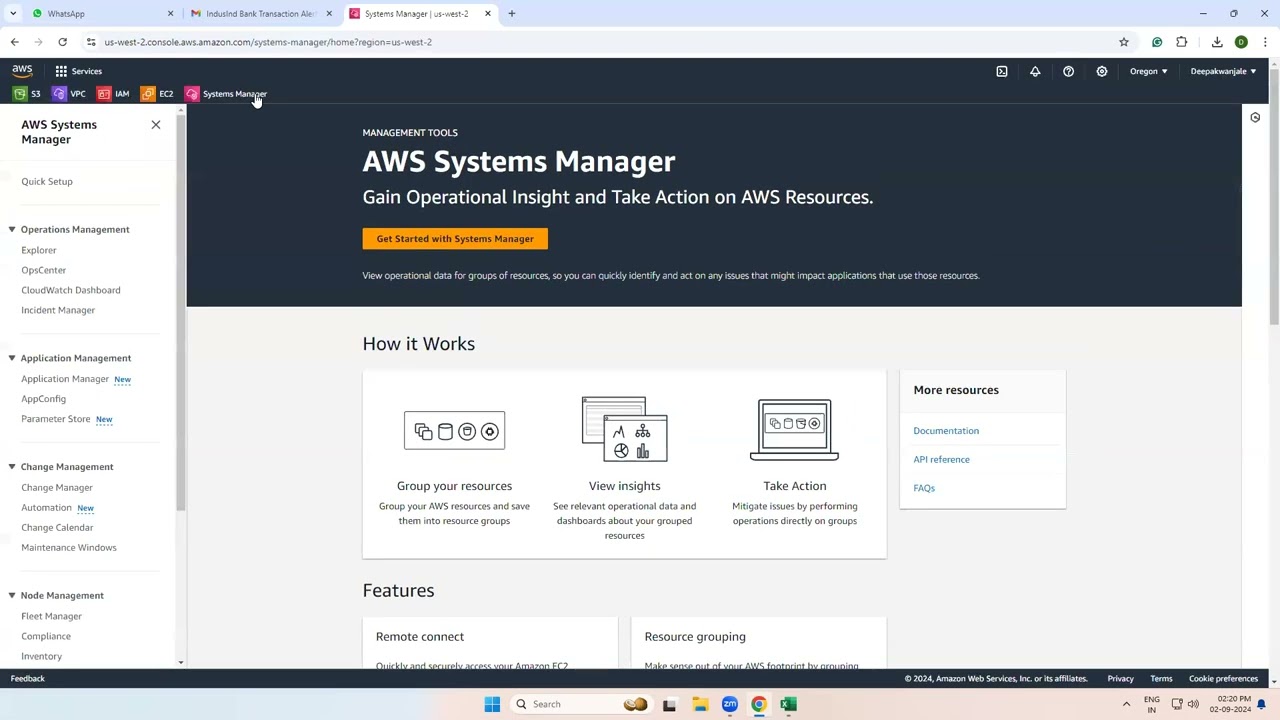The height and width of the screenshot is (720, 1280).
Task: Collapse the Change Management section
Action: pos(12,467)
